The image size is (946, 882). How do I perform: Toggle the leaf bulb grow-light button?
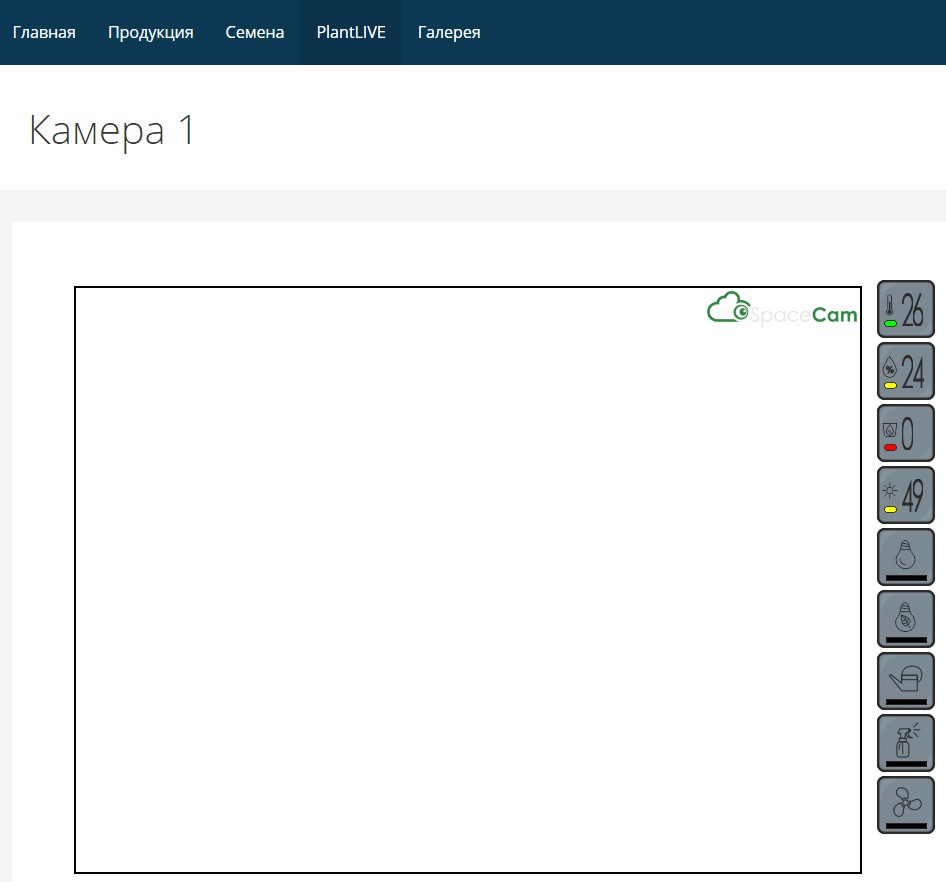[x=906, y=620]
